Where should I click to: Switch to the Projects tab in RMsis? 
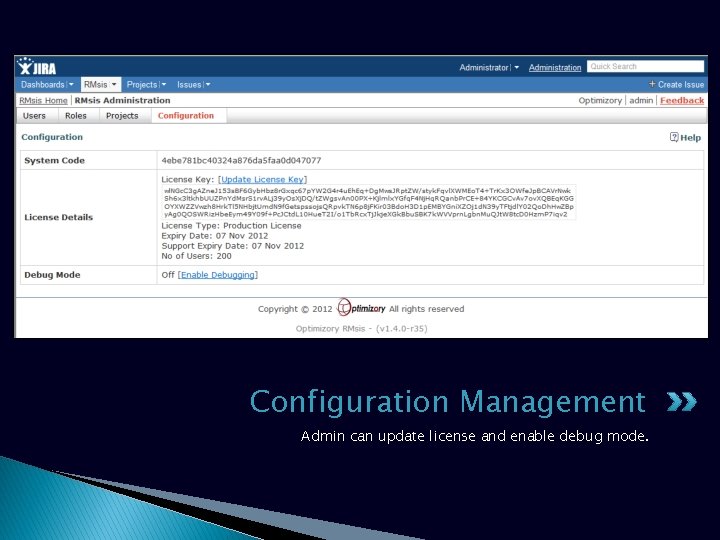(122, 116)
